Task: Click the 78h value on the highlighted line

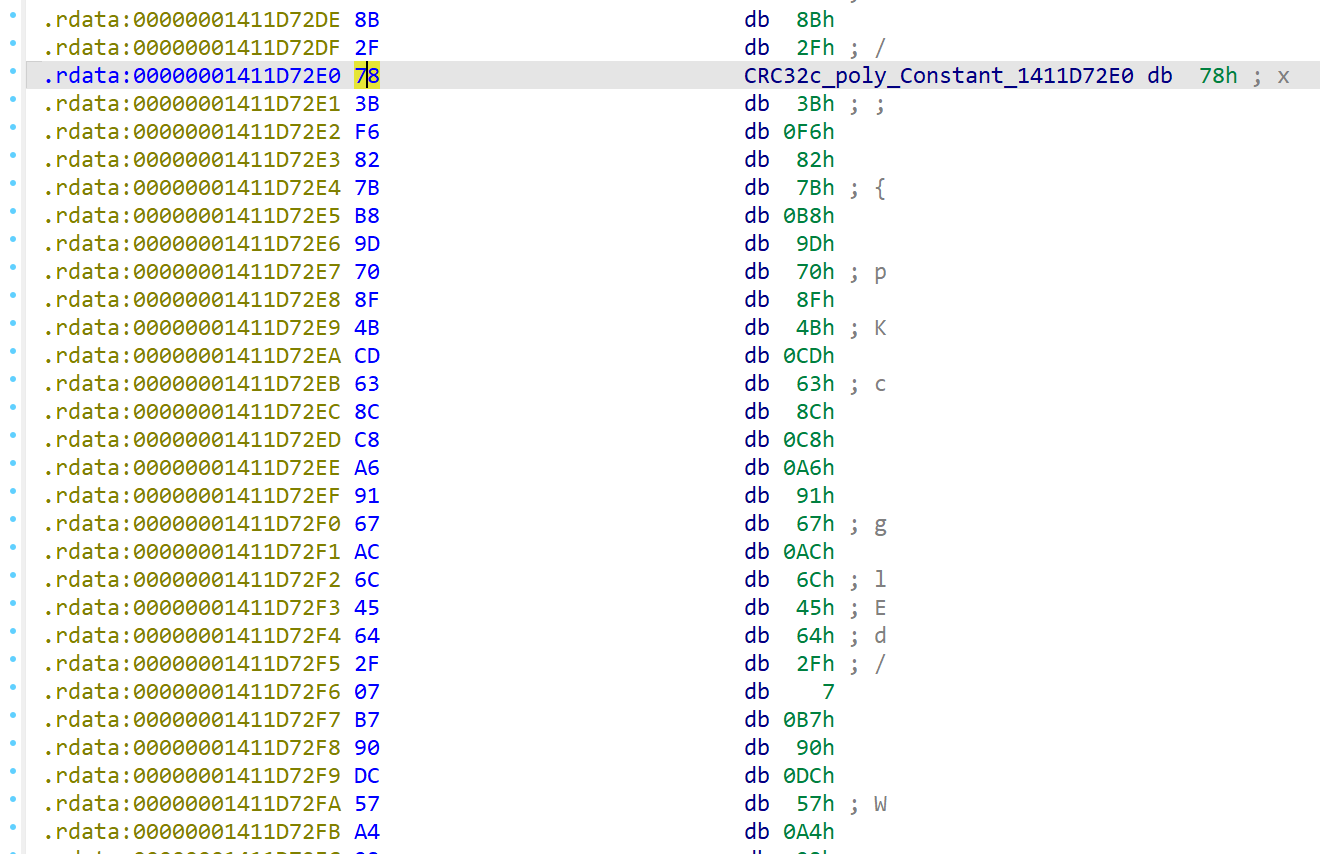Action: coord(1218,76)
